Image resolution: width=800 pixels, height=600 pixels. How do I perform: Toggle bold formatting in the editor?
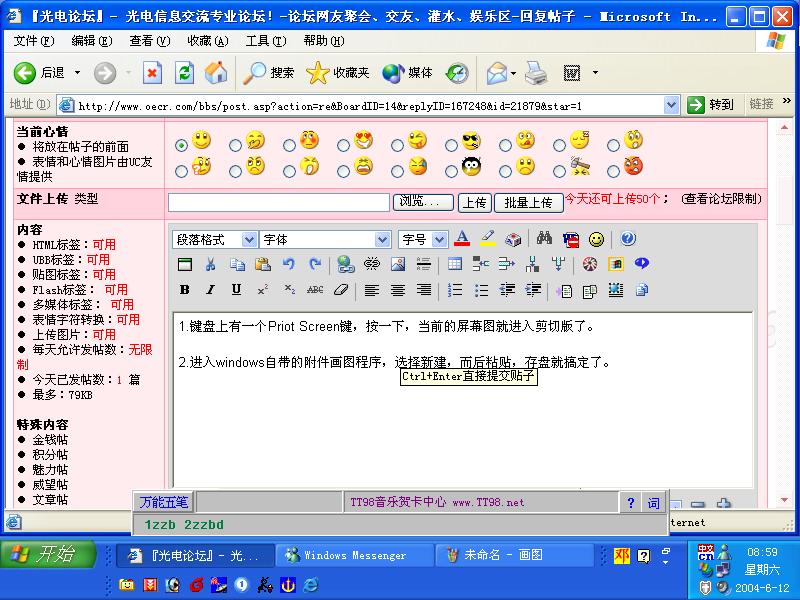[185, 290]
